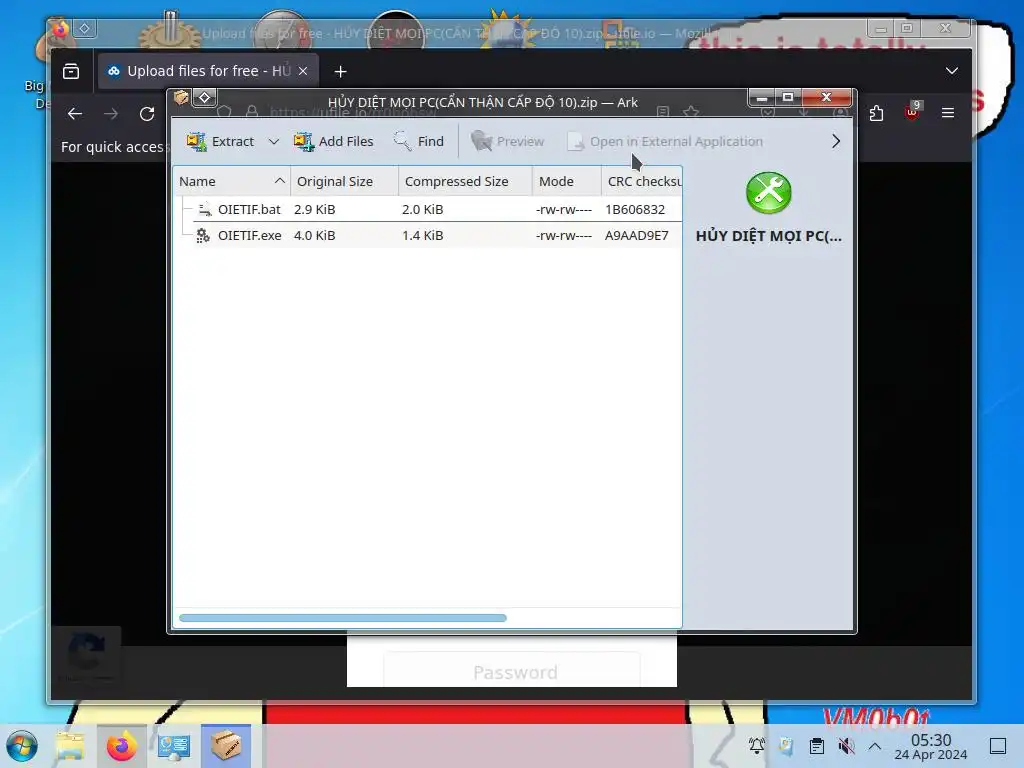
Task: Open Firefox extensions puzzle icon
Action: pos(876,114)
